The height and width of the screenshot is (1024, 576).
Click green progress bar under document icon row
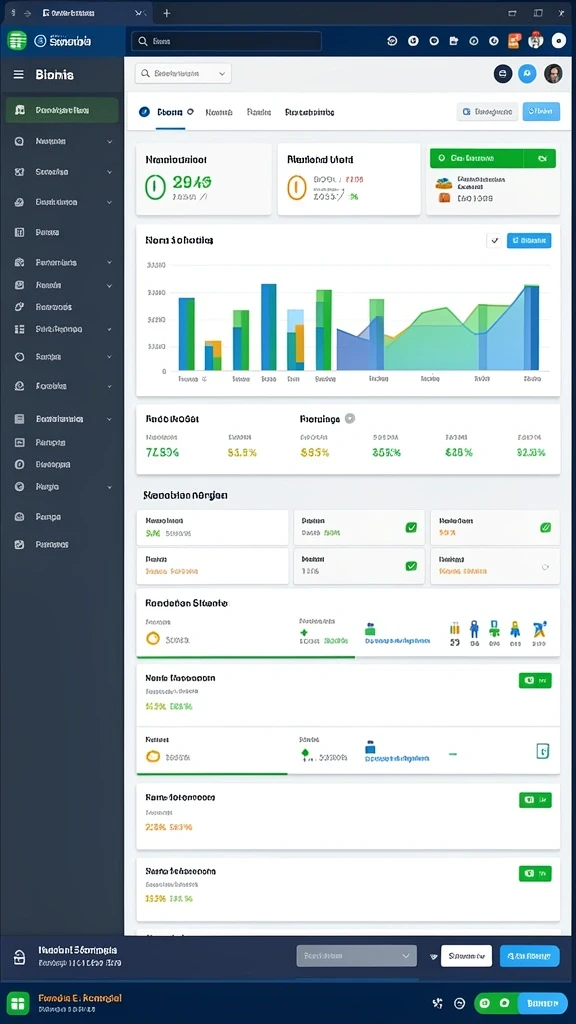212,774
